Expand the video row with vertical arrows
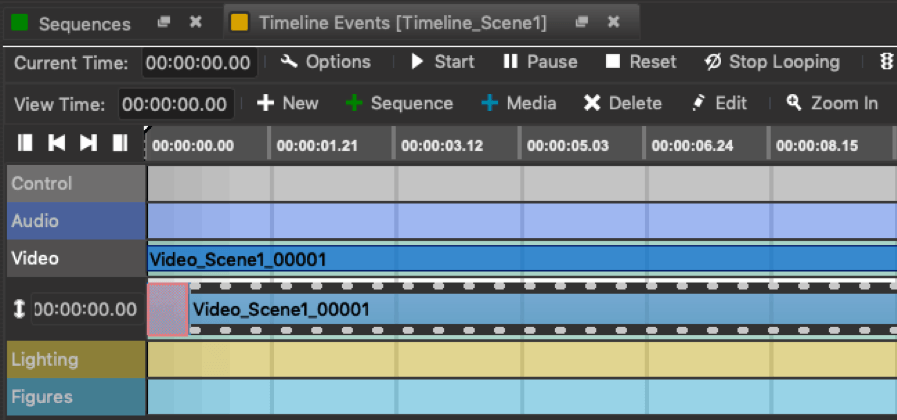This screenshot has width=897, height=420. coord(19,309)
